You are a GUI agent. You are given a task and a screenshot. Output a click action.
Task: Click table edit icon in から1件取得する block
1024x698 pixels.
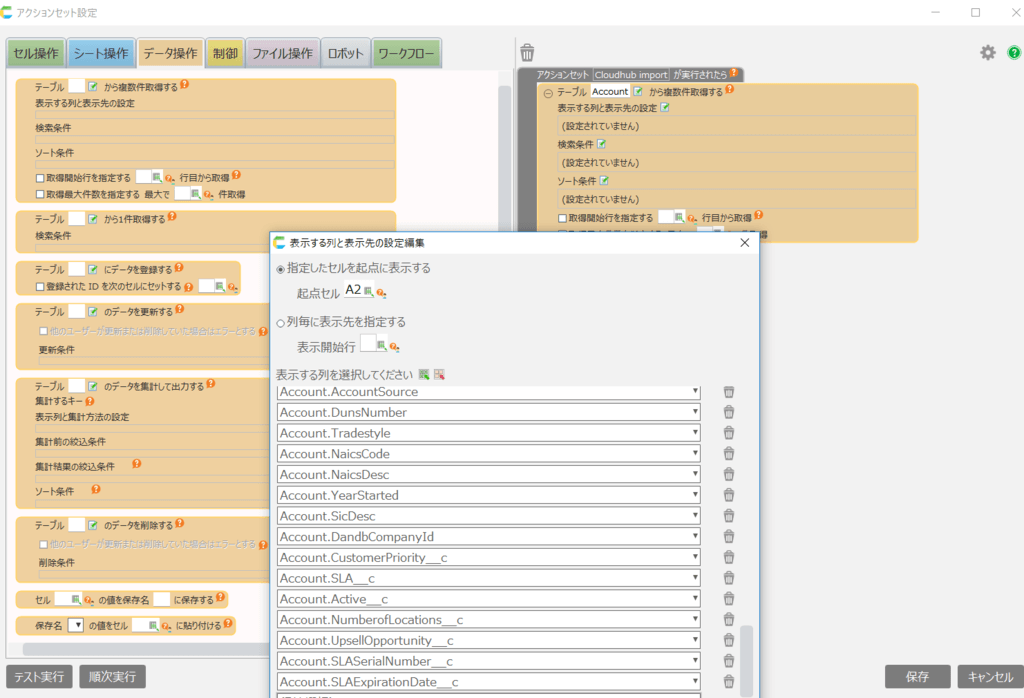coord(93,219)
